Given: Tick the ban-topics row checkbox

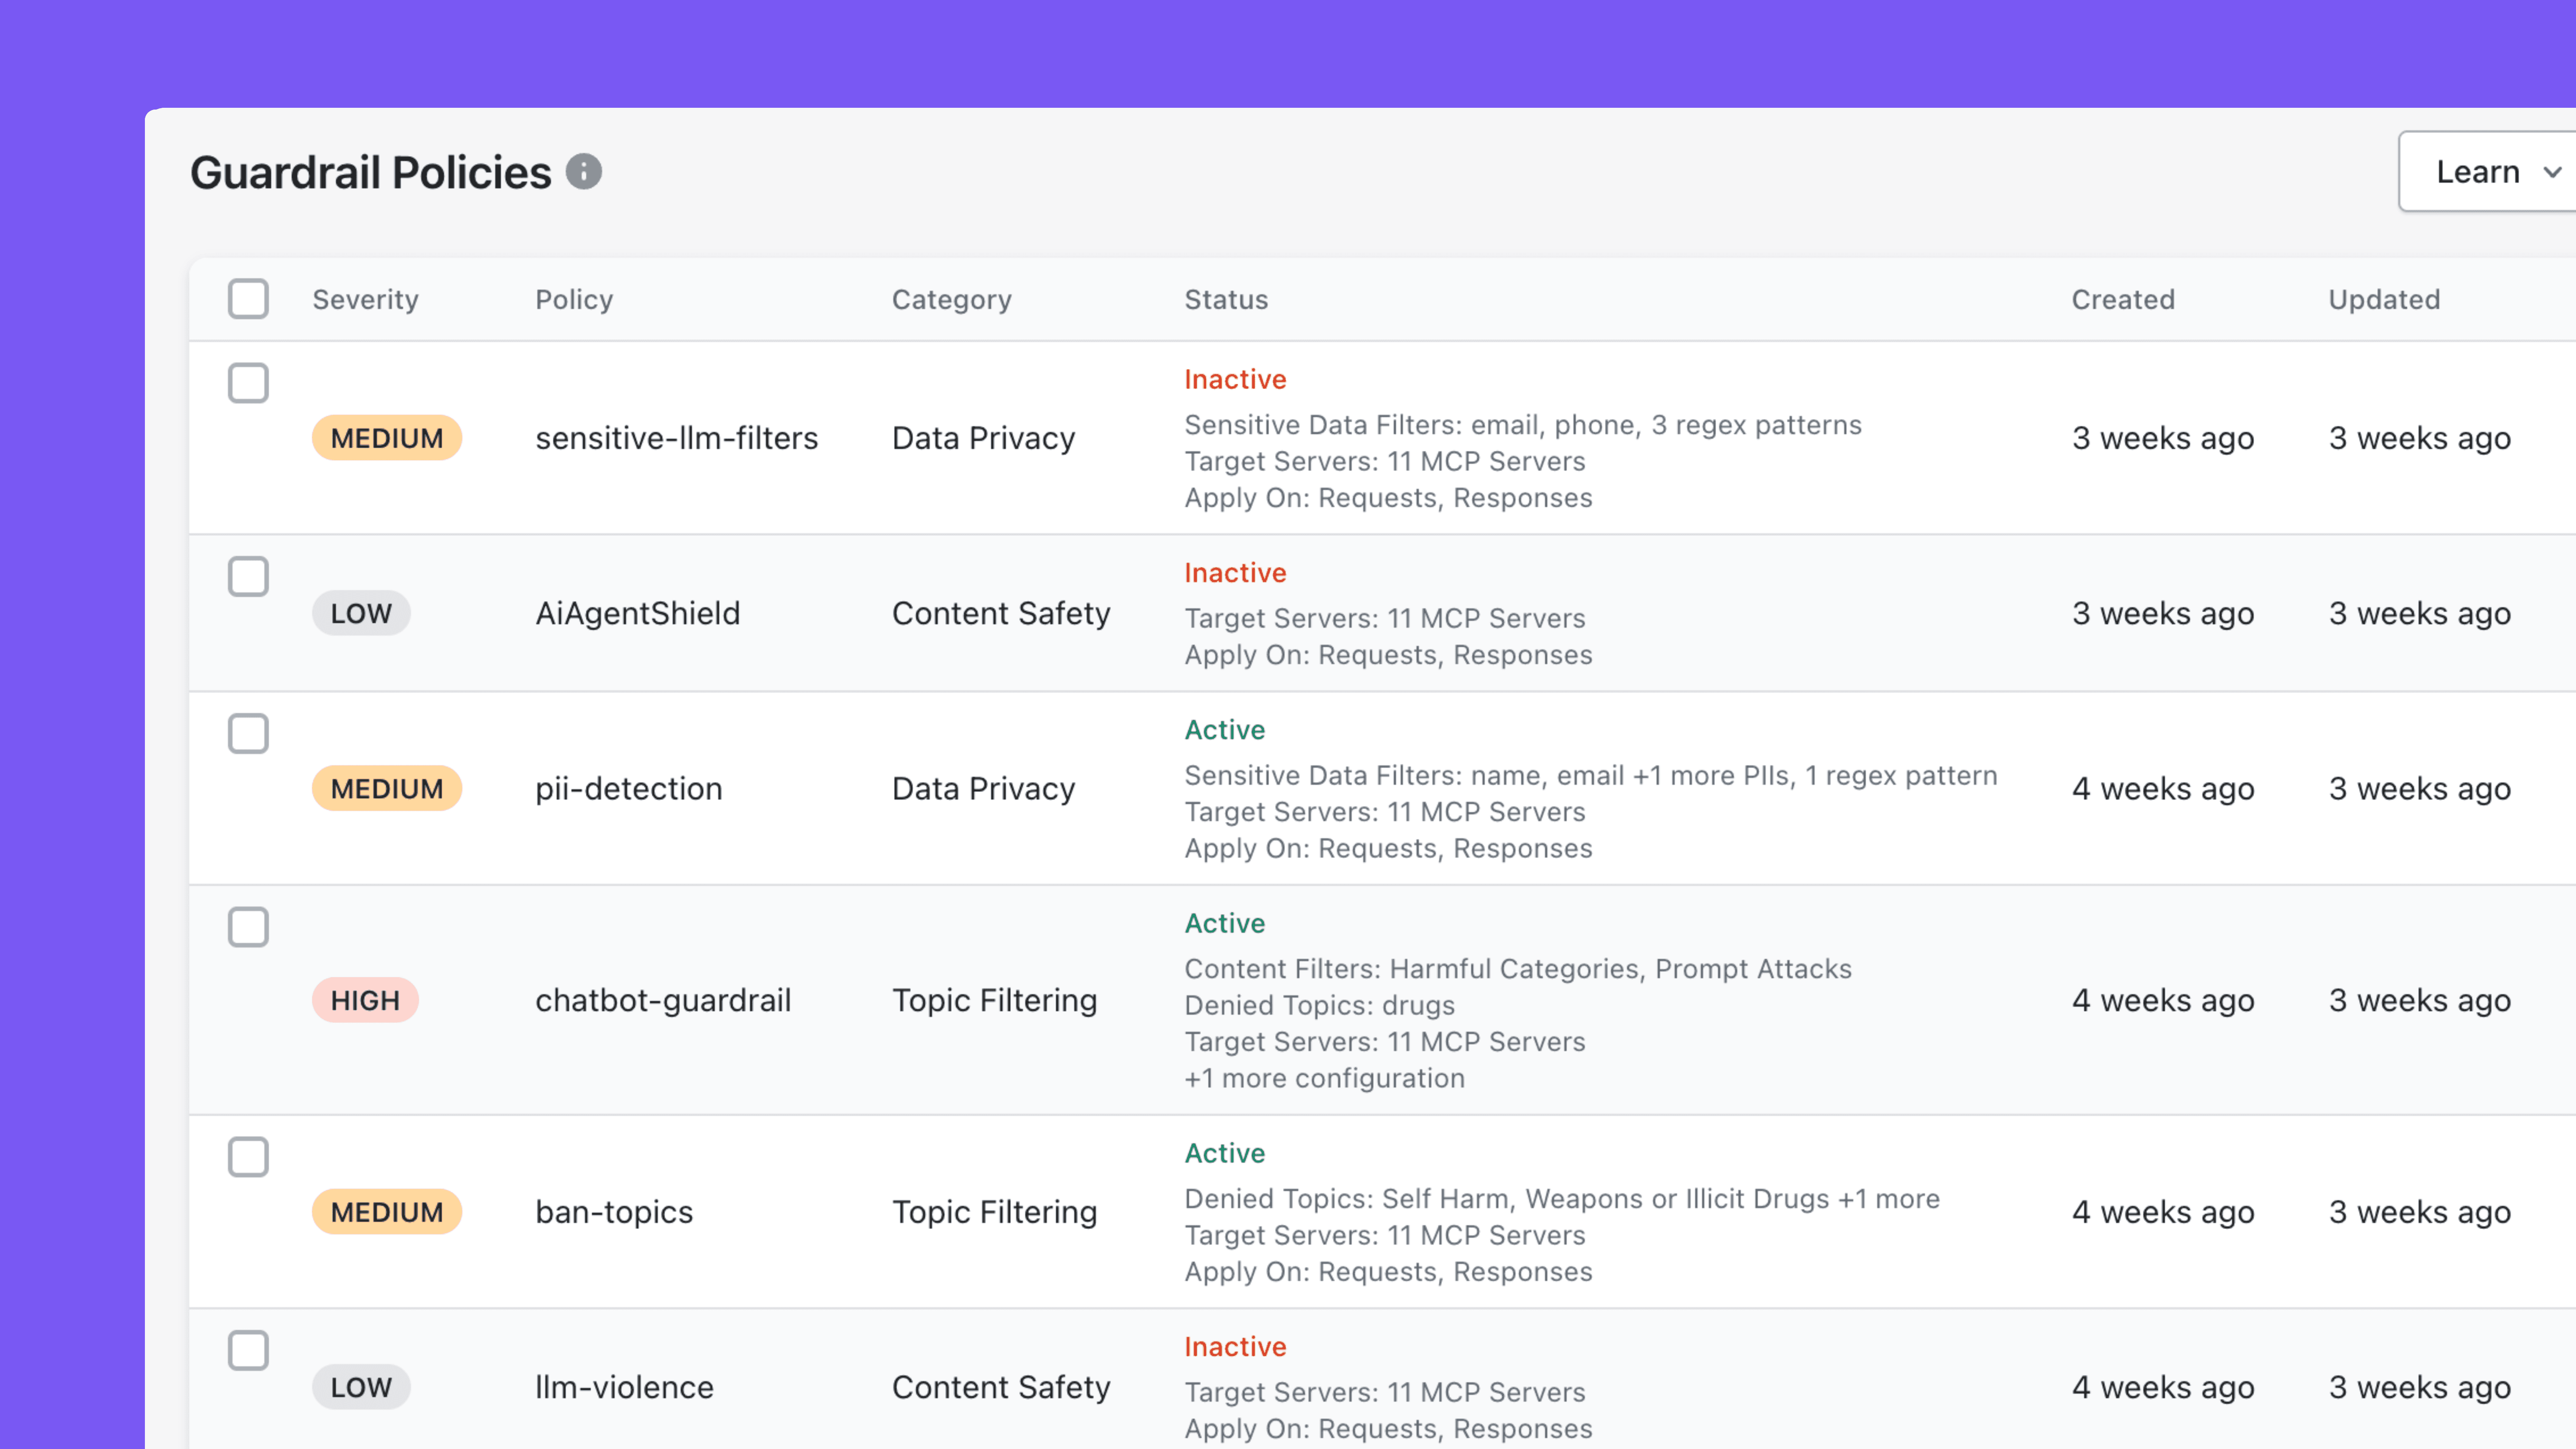Looking at the screenshot, I should (248, 1157).
